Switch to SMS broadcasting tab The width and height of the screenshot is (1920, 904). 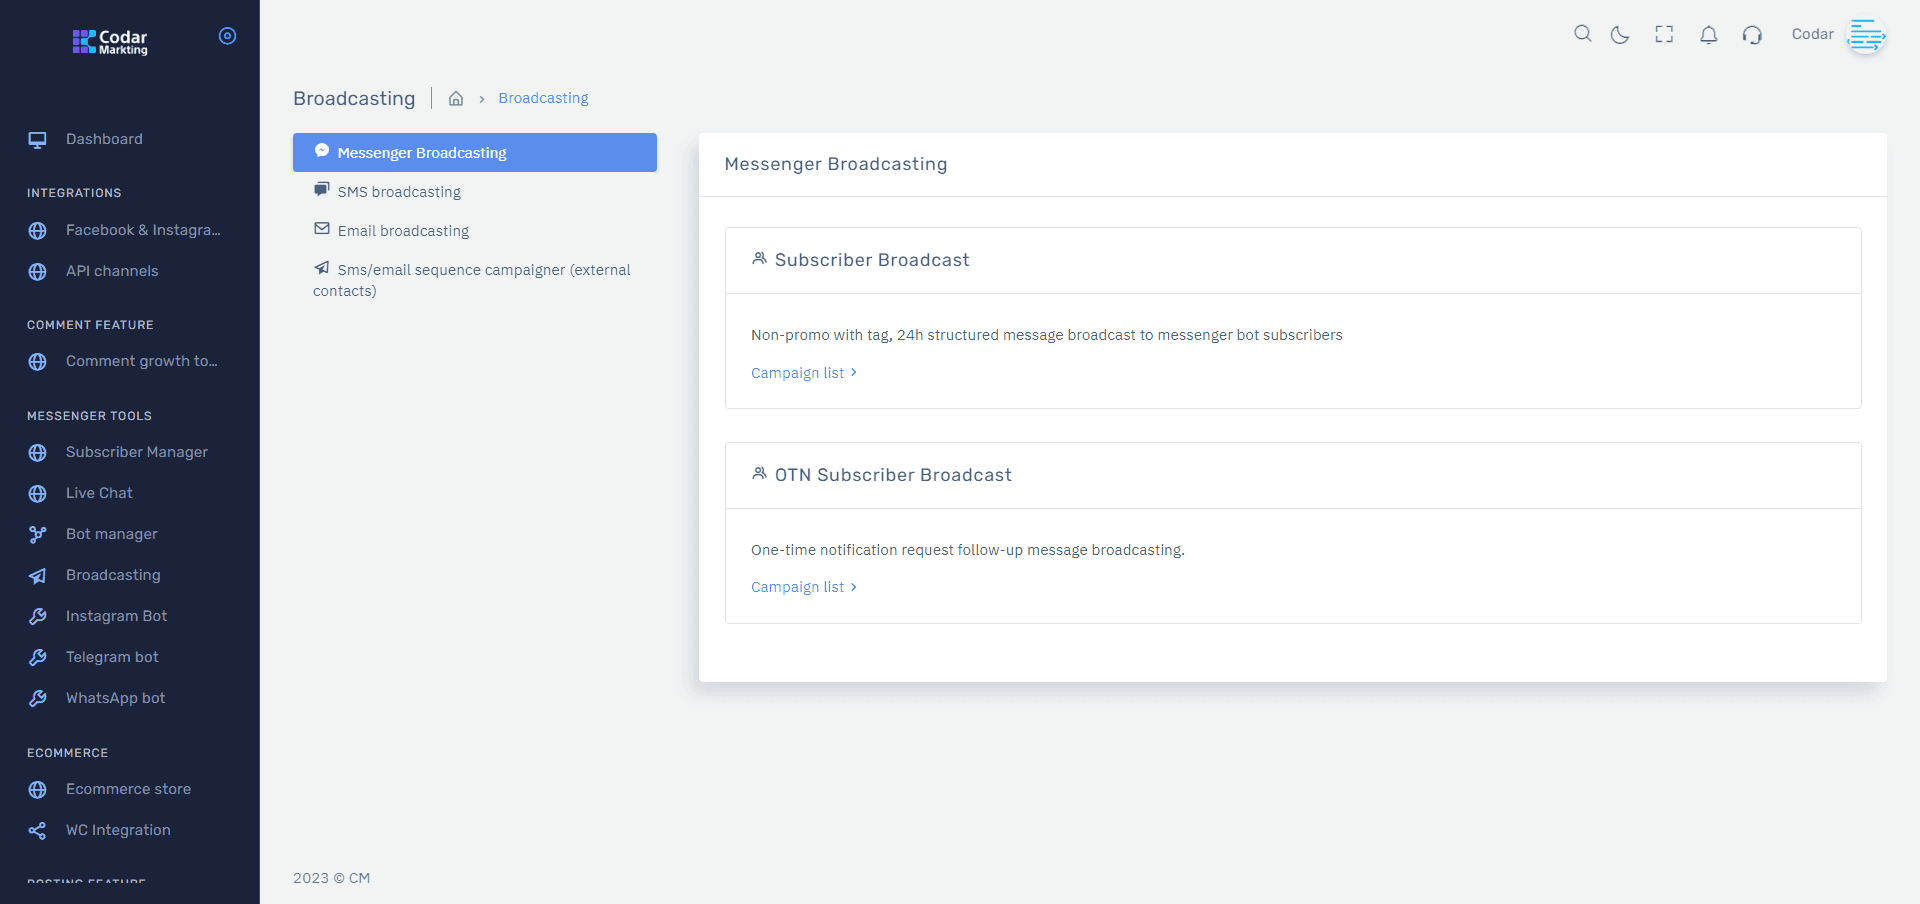tap(398, 192)
